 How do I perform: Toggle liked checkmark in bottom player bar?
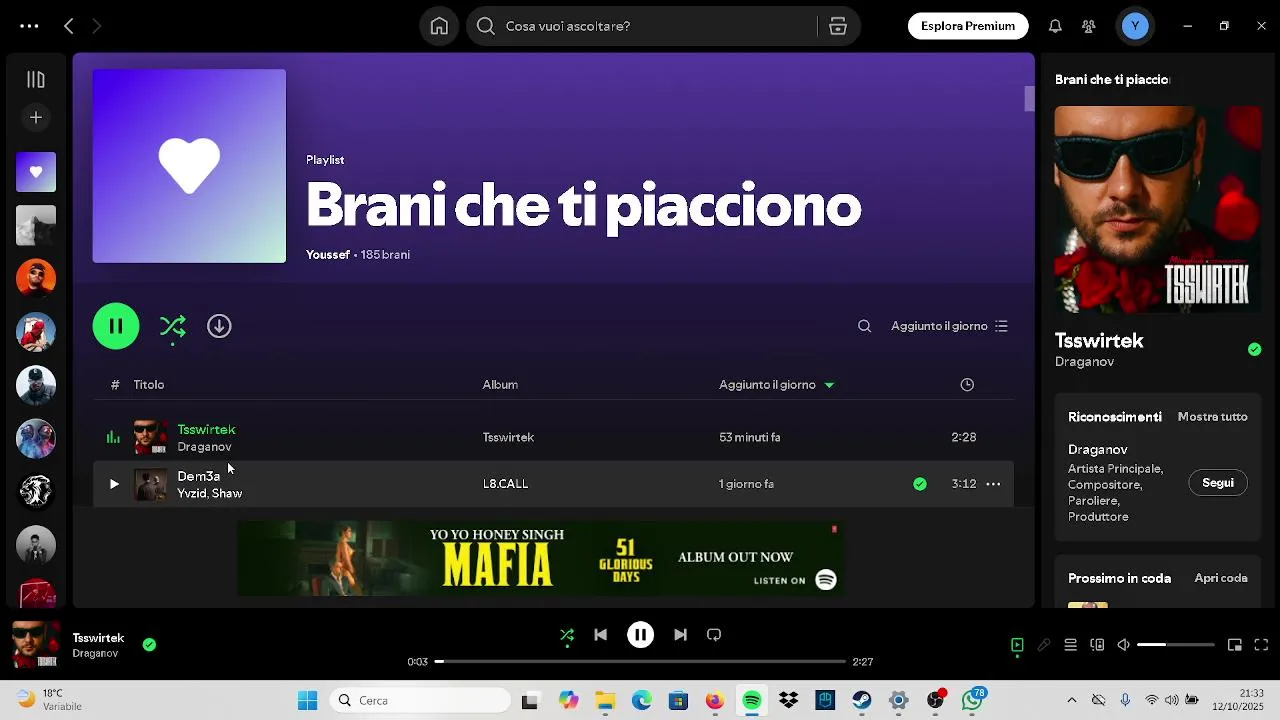[x=149, y=645]
